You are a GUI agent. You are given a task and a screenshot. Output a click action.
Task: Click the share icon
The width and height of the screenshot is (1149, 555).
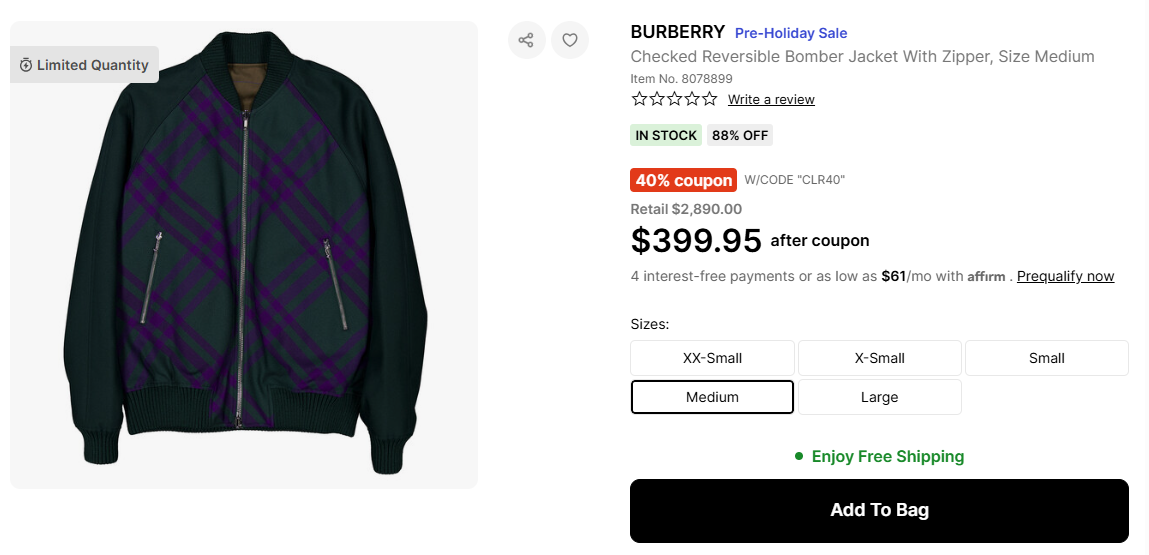(526, 40)
